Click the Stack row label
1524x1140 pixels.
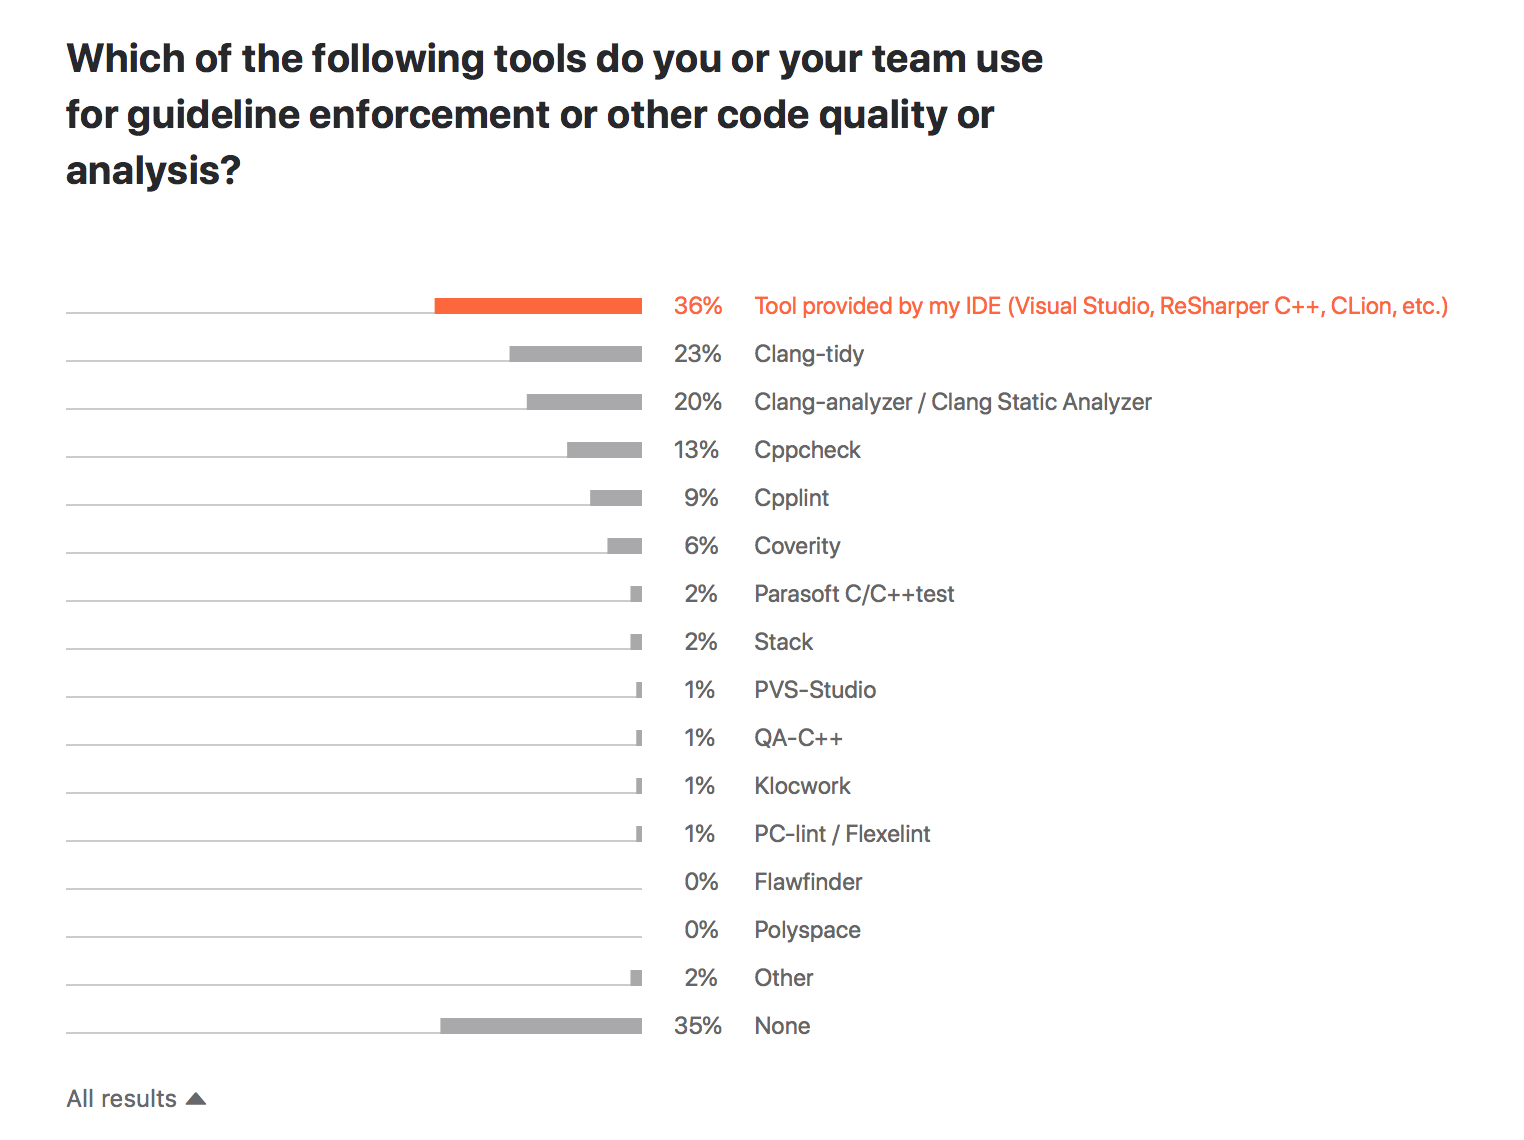(783, 642)
